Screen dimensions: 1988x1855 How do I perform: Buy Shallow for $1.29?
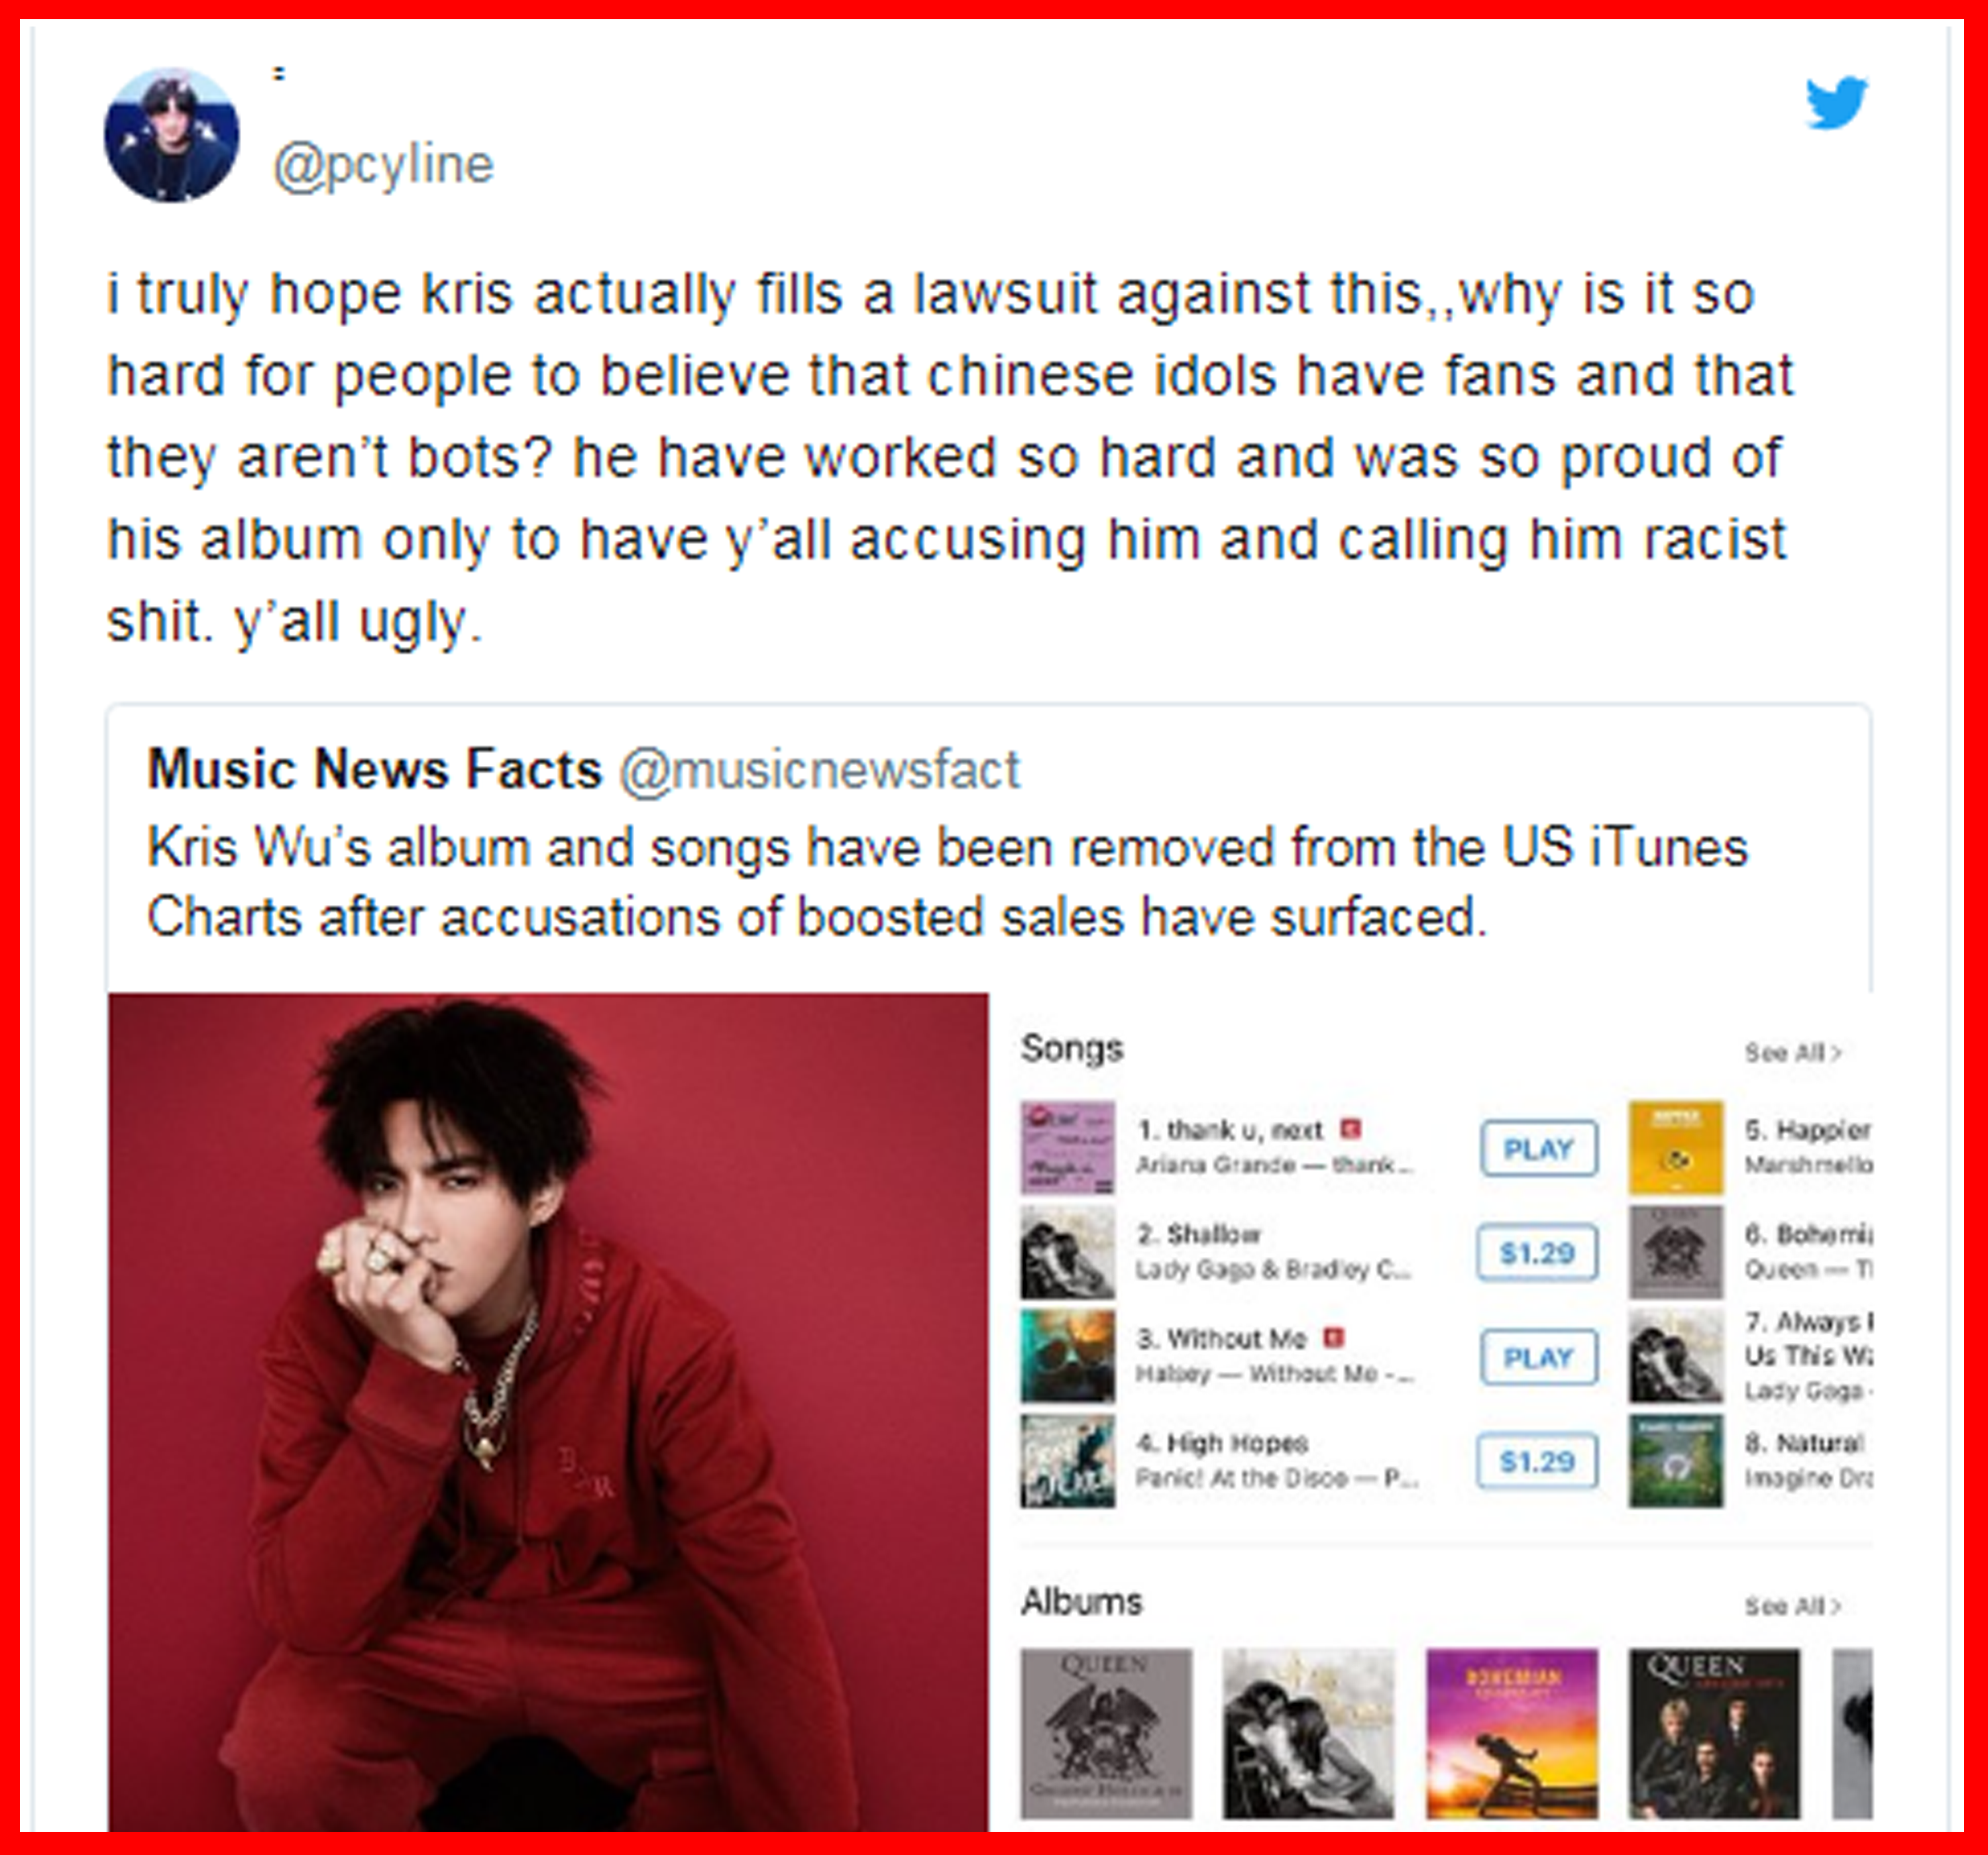(x=1538, y=1253)
